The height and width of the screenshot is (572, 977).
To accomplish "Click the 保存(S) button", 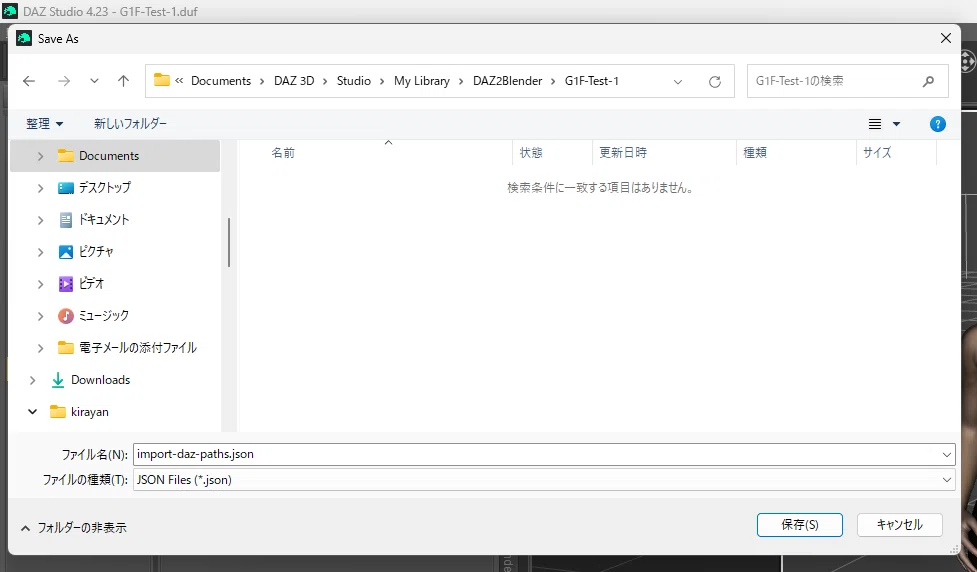I will 799,525.
